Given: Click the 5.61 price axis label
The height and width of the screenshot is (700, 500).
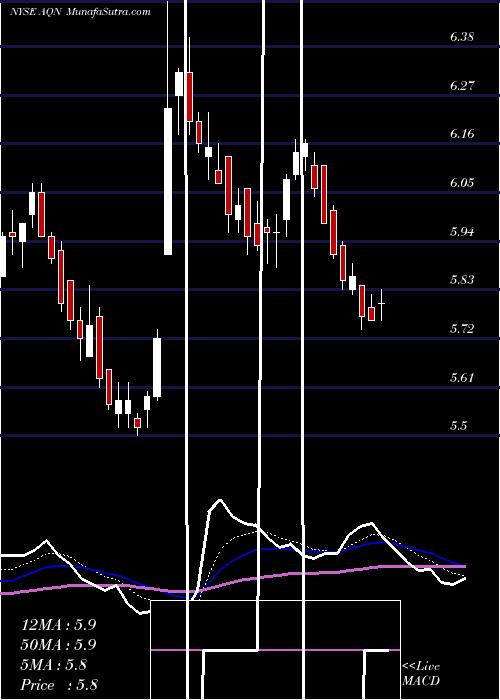Looking at the screenshot, I should [462, 378].
